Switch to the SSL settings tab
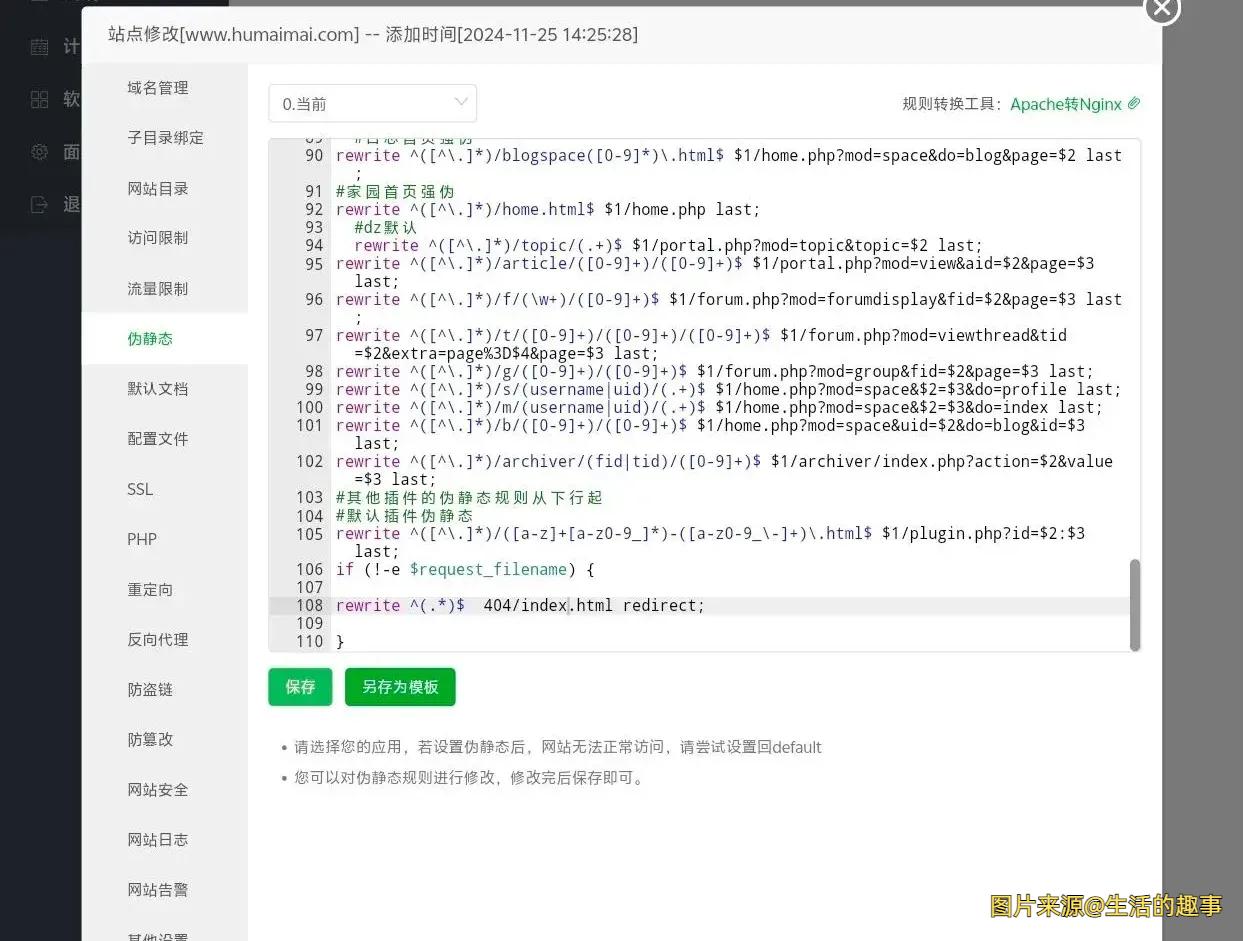 [x=139, y=489]
